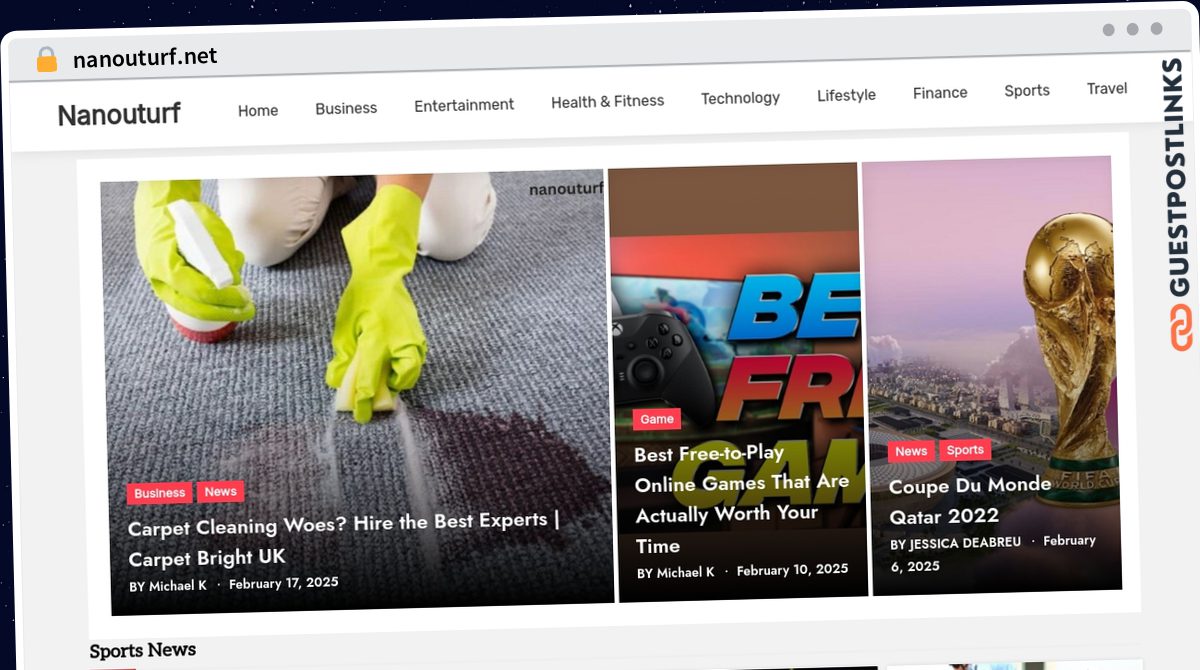Open the Travel menu item
Screen dimensions: 1200x670
click(1107, 89)
